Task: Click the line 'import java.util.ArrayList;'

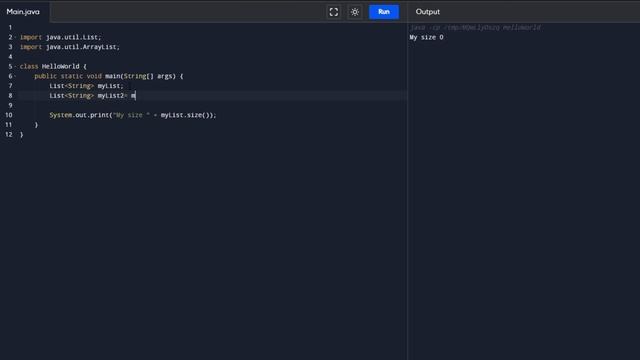Action: [70, 47]
